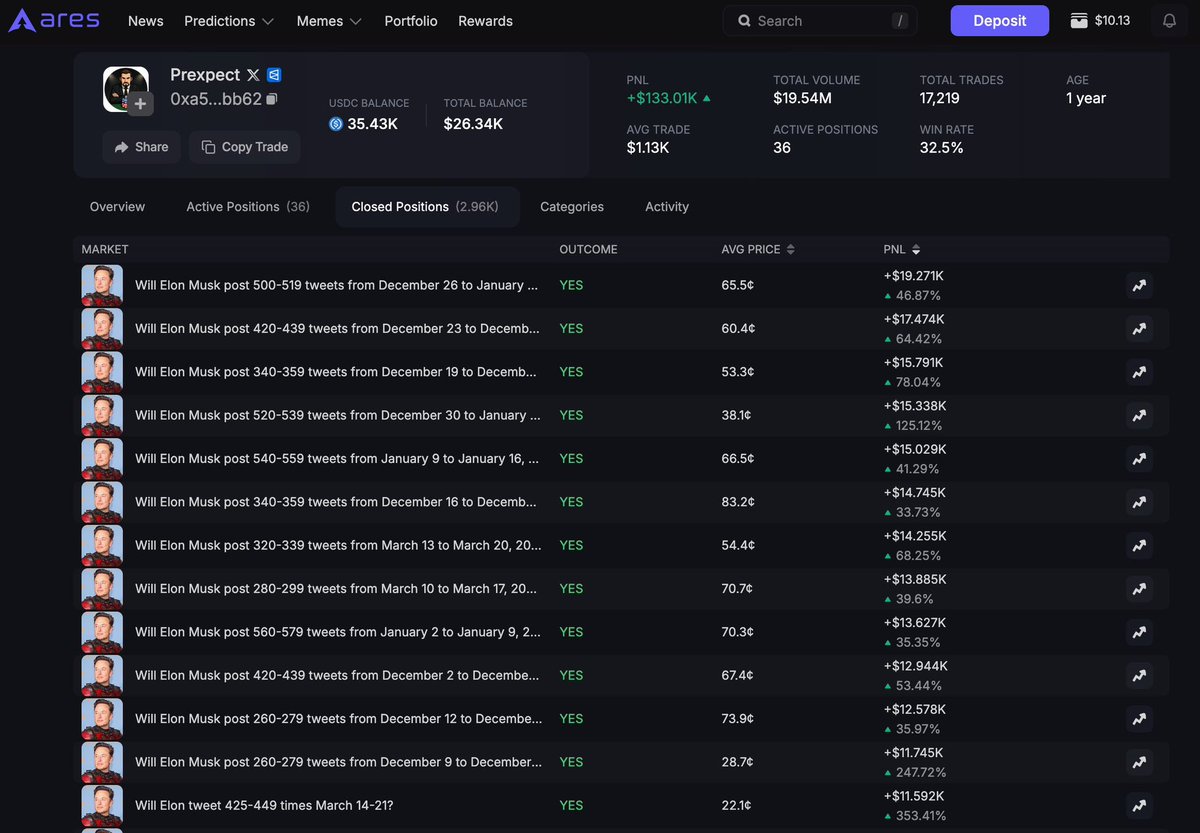Open chart for 280-299 tweets row

click(x=1139, y=589)
